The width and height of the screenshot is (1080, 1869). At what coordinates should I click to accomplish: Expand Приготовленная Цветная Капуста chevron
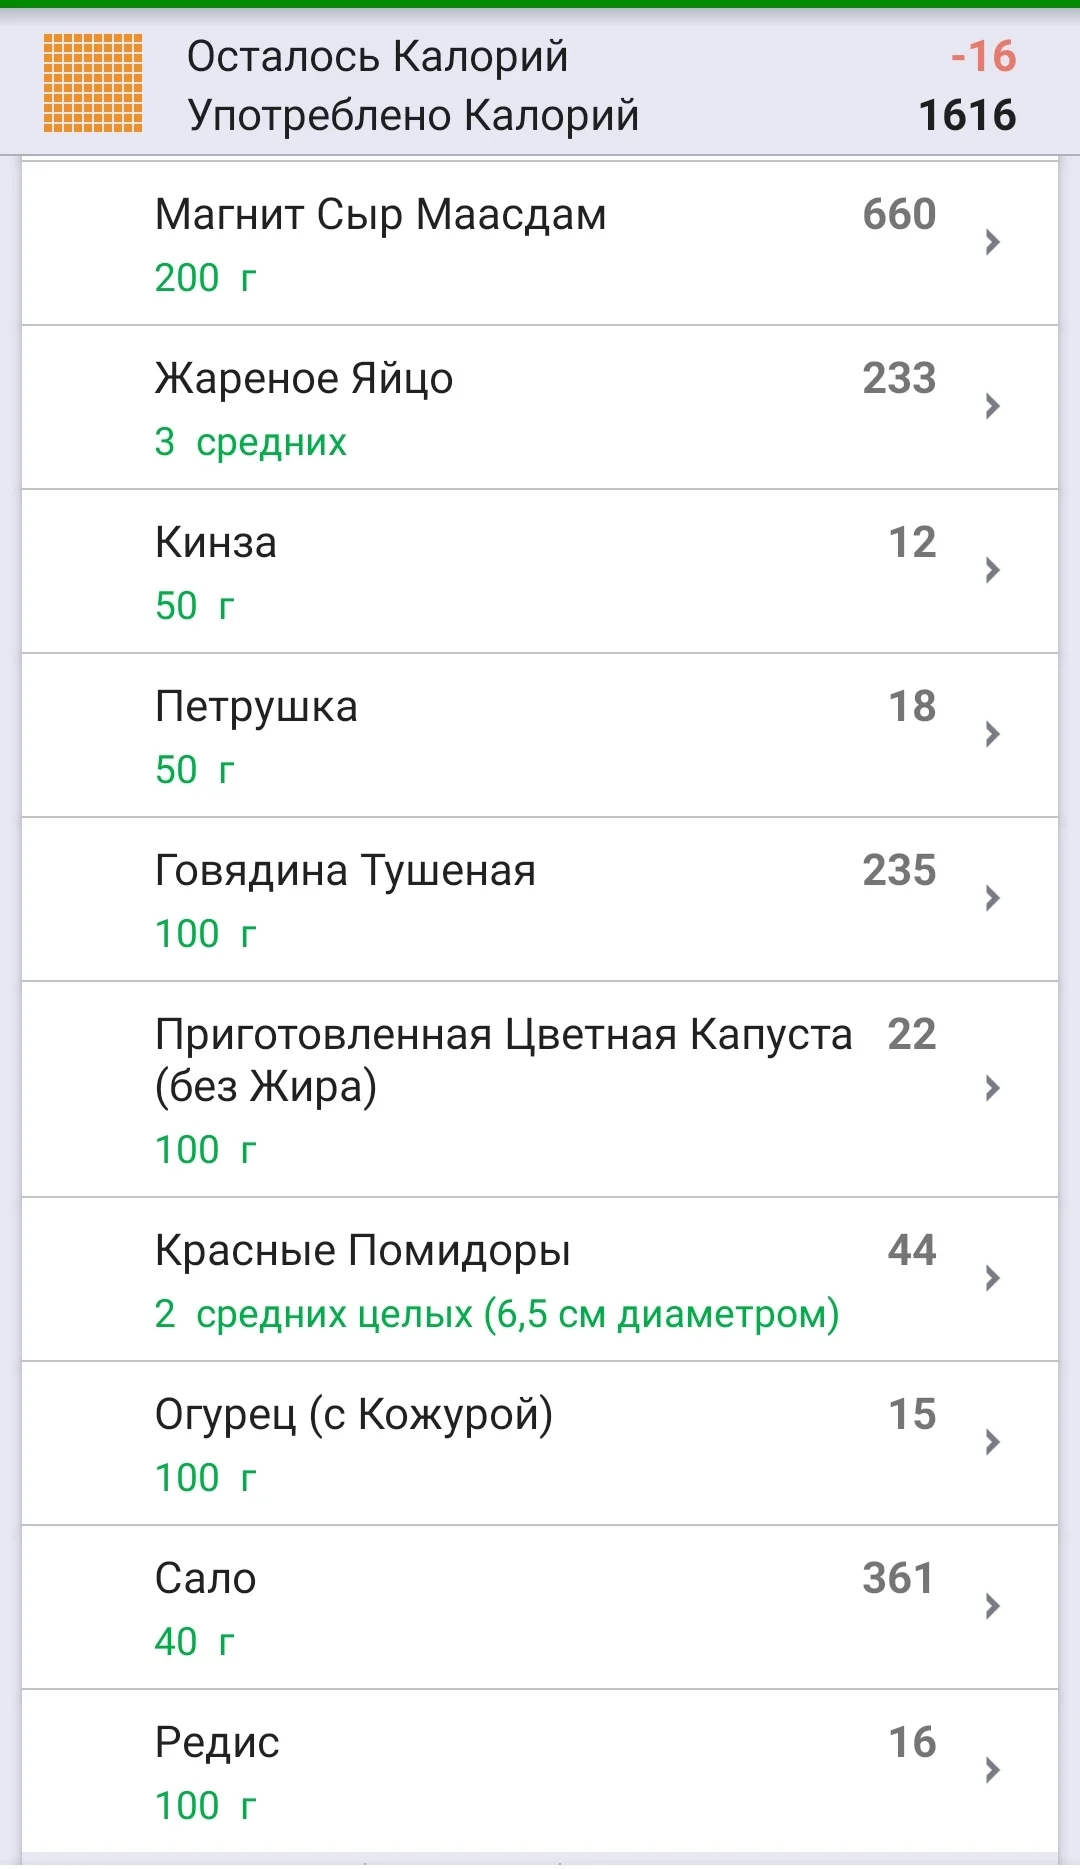(x=992, y=1088)
